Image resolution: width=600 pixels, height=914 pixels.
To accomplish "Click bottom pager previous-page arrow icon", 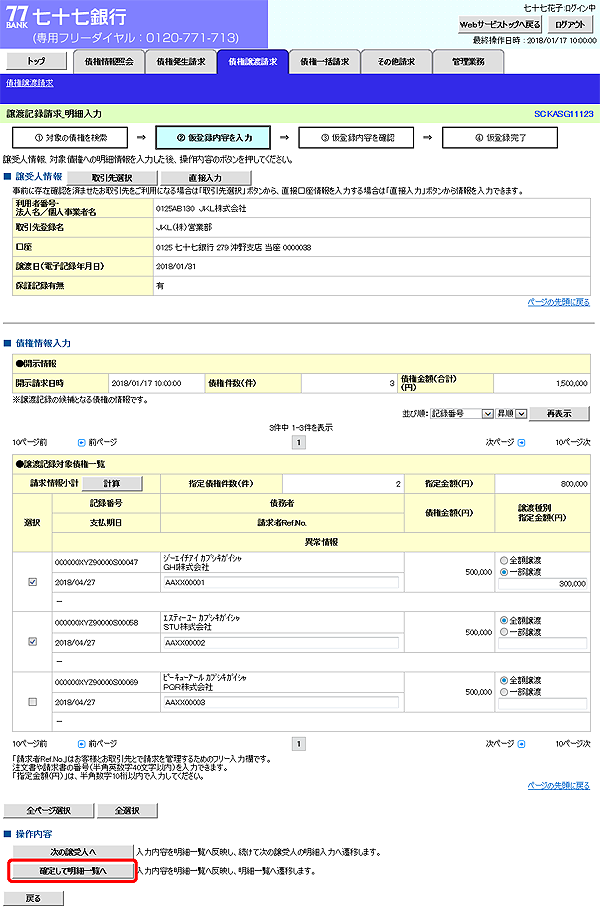I will tap(82, 744).
